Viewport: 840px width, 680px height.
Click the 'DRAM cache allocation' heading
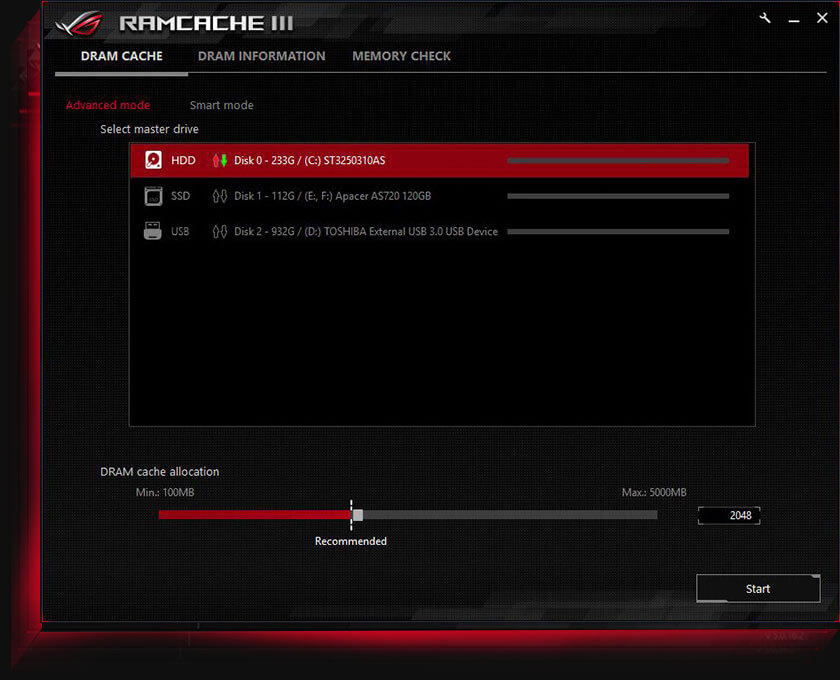[x=160, y=472]
